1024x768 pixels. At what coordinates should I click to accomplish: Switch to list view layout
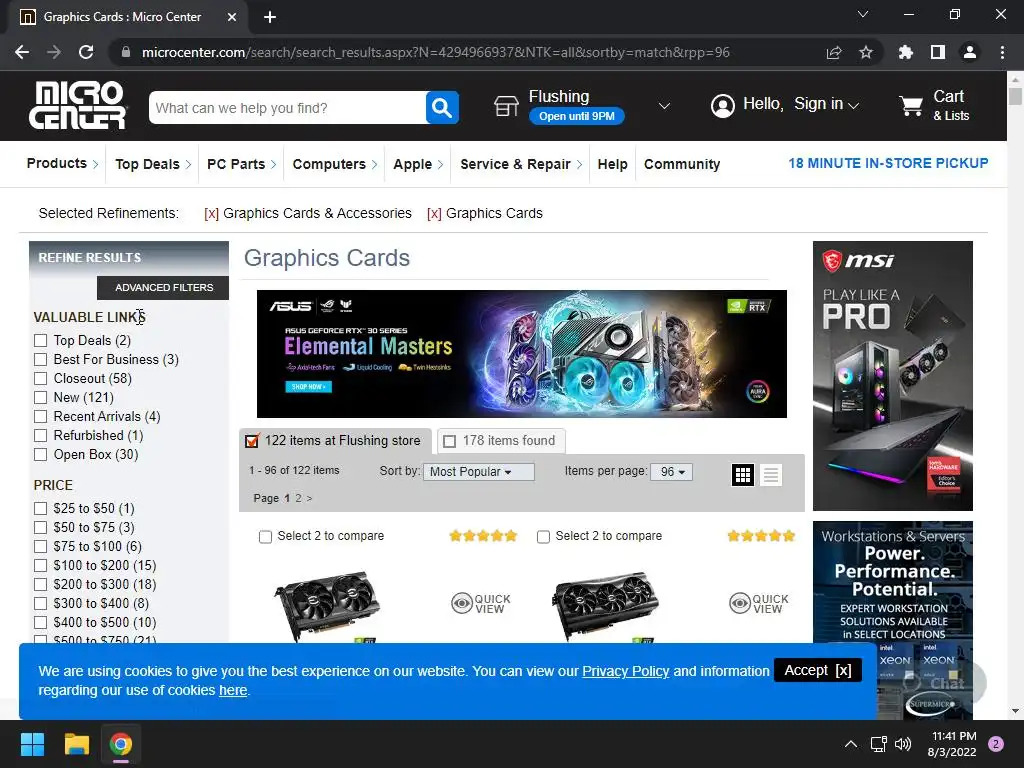[x=771, y=475]
